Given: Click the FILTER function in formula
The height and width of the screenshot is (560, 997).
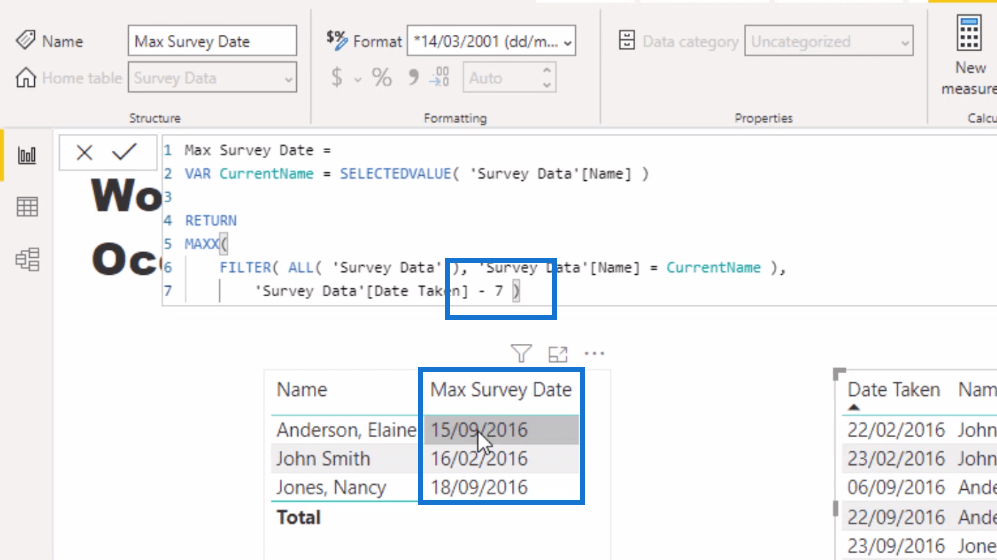Looking at the screenshot, I should 245,268.
